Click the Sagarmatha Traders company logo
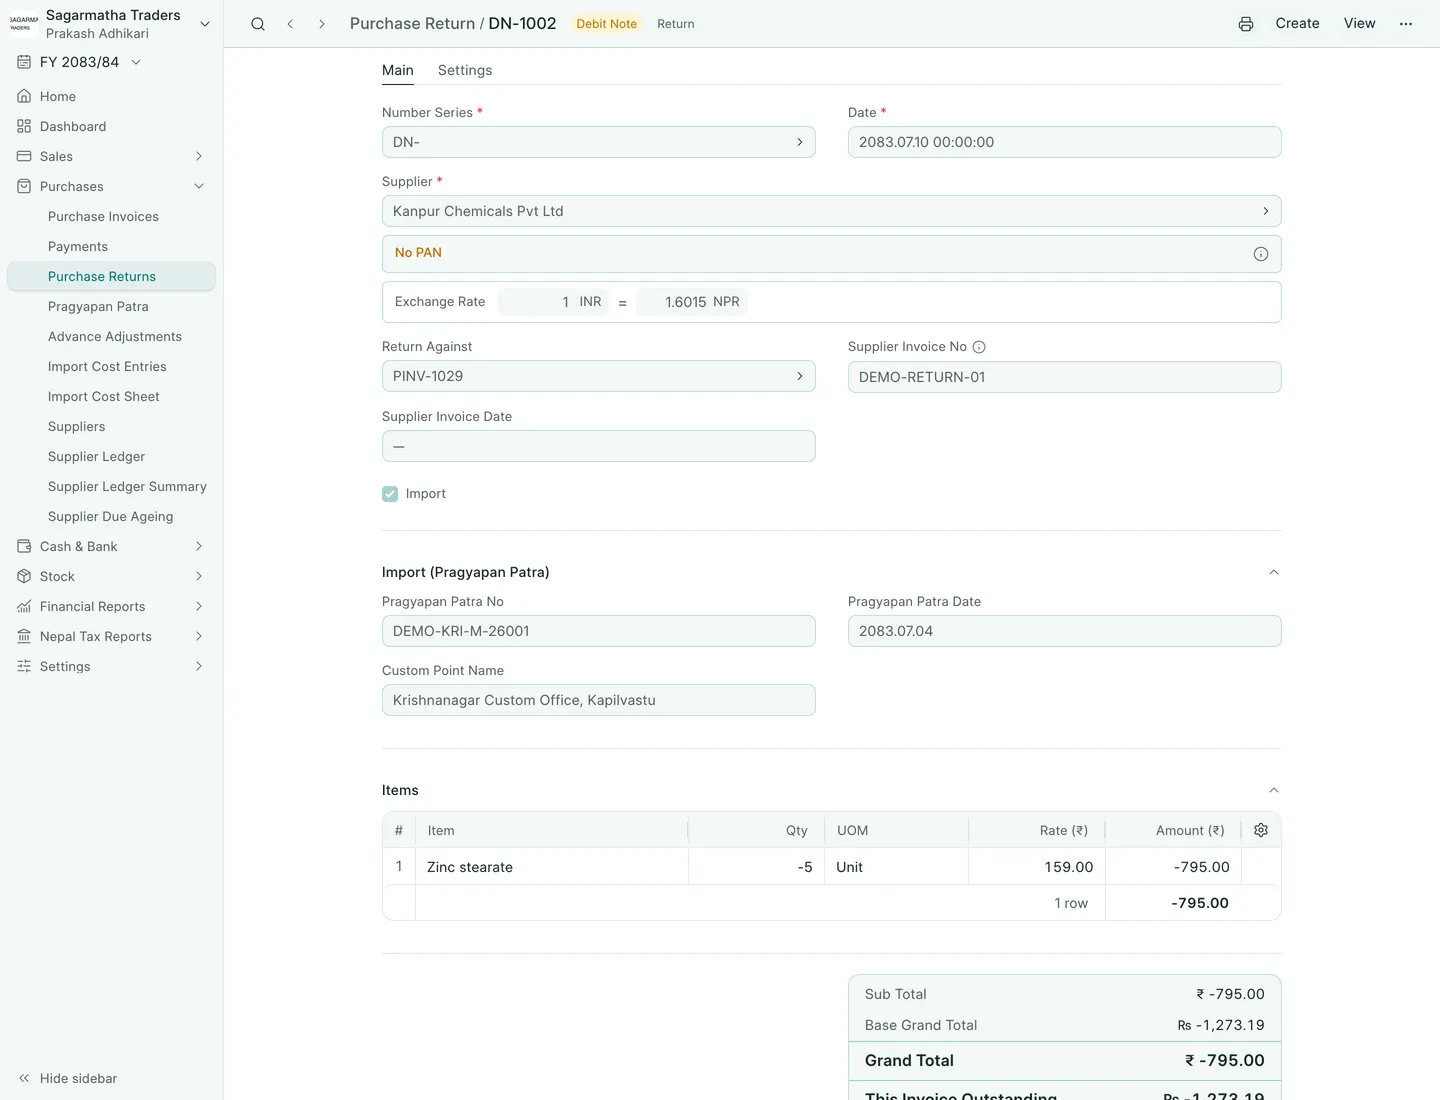The width and height of the screenshot is (1440, 1100). click(24, 24)
